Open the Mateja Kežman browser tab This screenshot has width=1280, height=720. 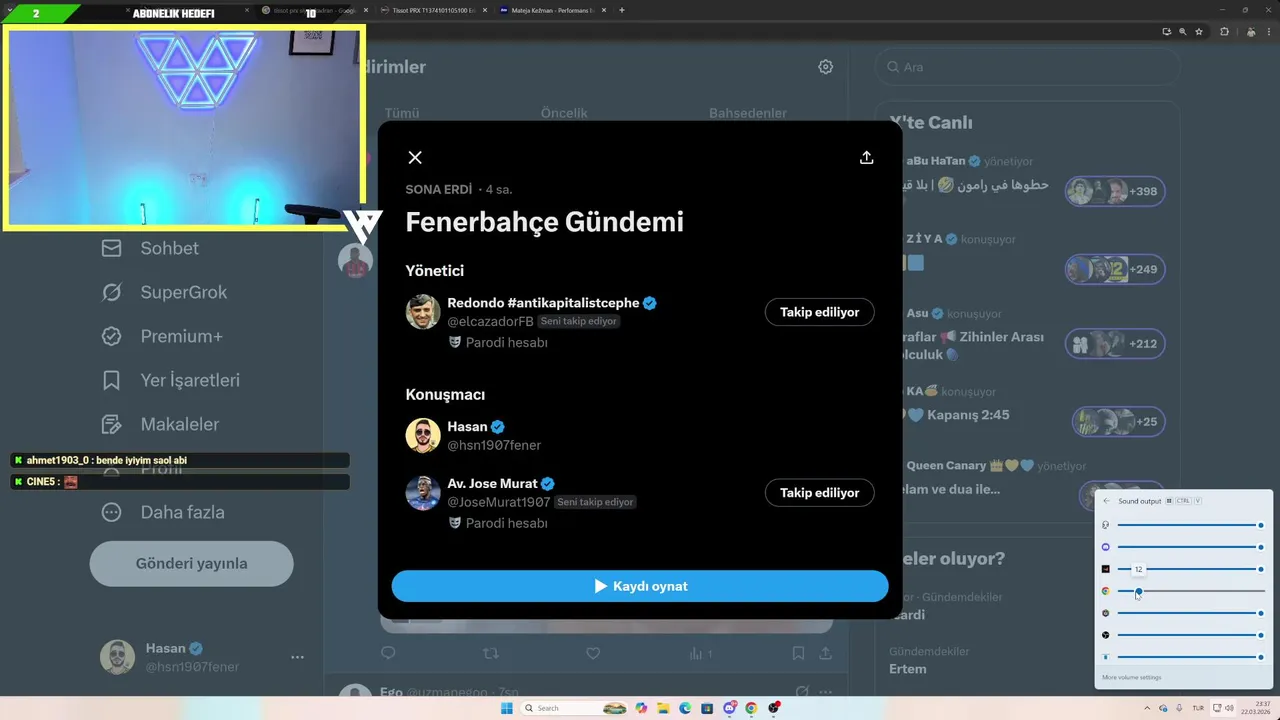(555, 10)
